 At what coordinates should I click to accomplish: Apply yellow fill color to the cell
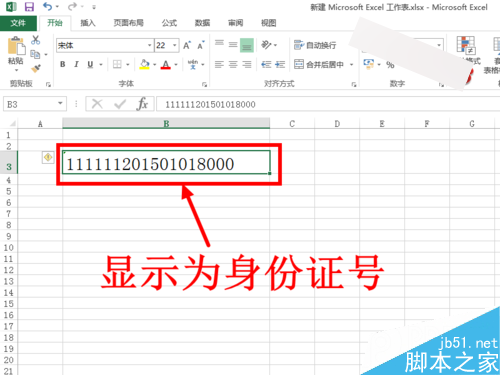click(x=144, y=64)
